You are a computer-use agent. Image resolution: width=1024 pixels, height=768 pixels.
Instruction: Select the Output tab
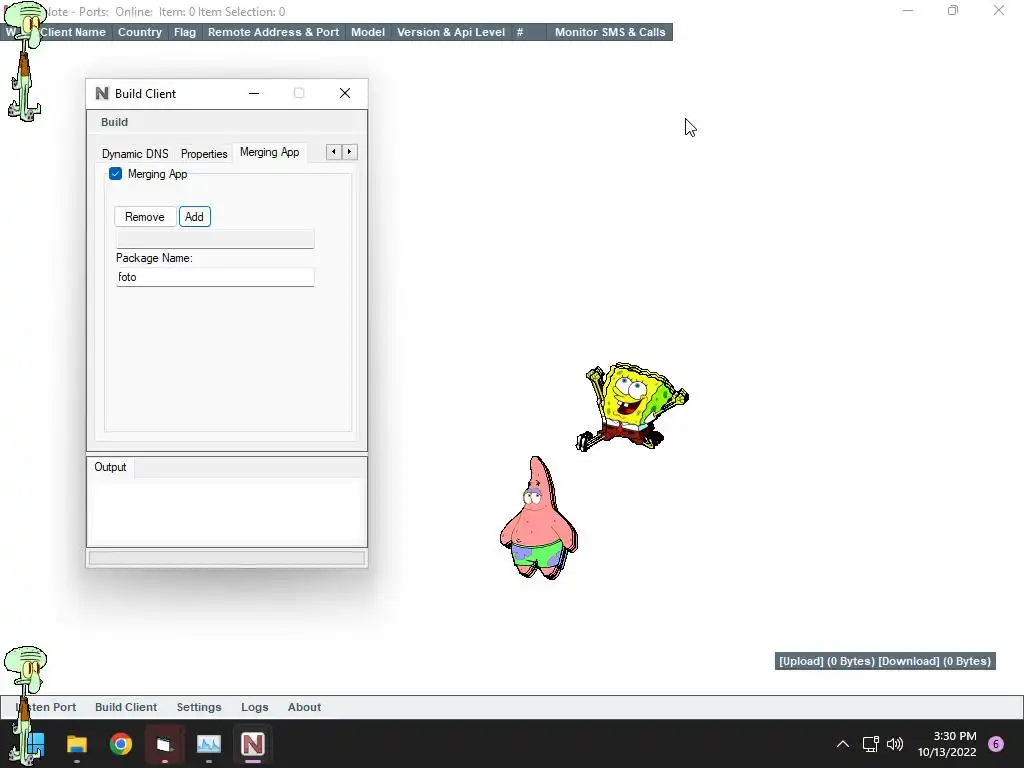[110, 467]
